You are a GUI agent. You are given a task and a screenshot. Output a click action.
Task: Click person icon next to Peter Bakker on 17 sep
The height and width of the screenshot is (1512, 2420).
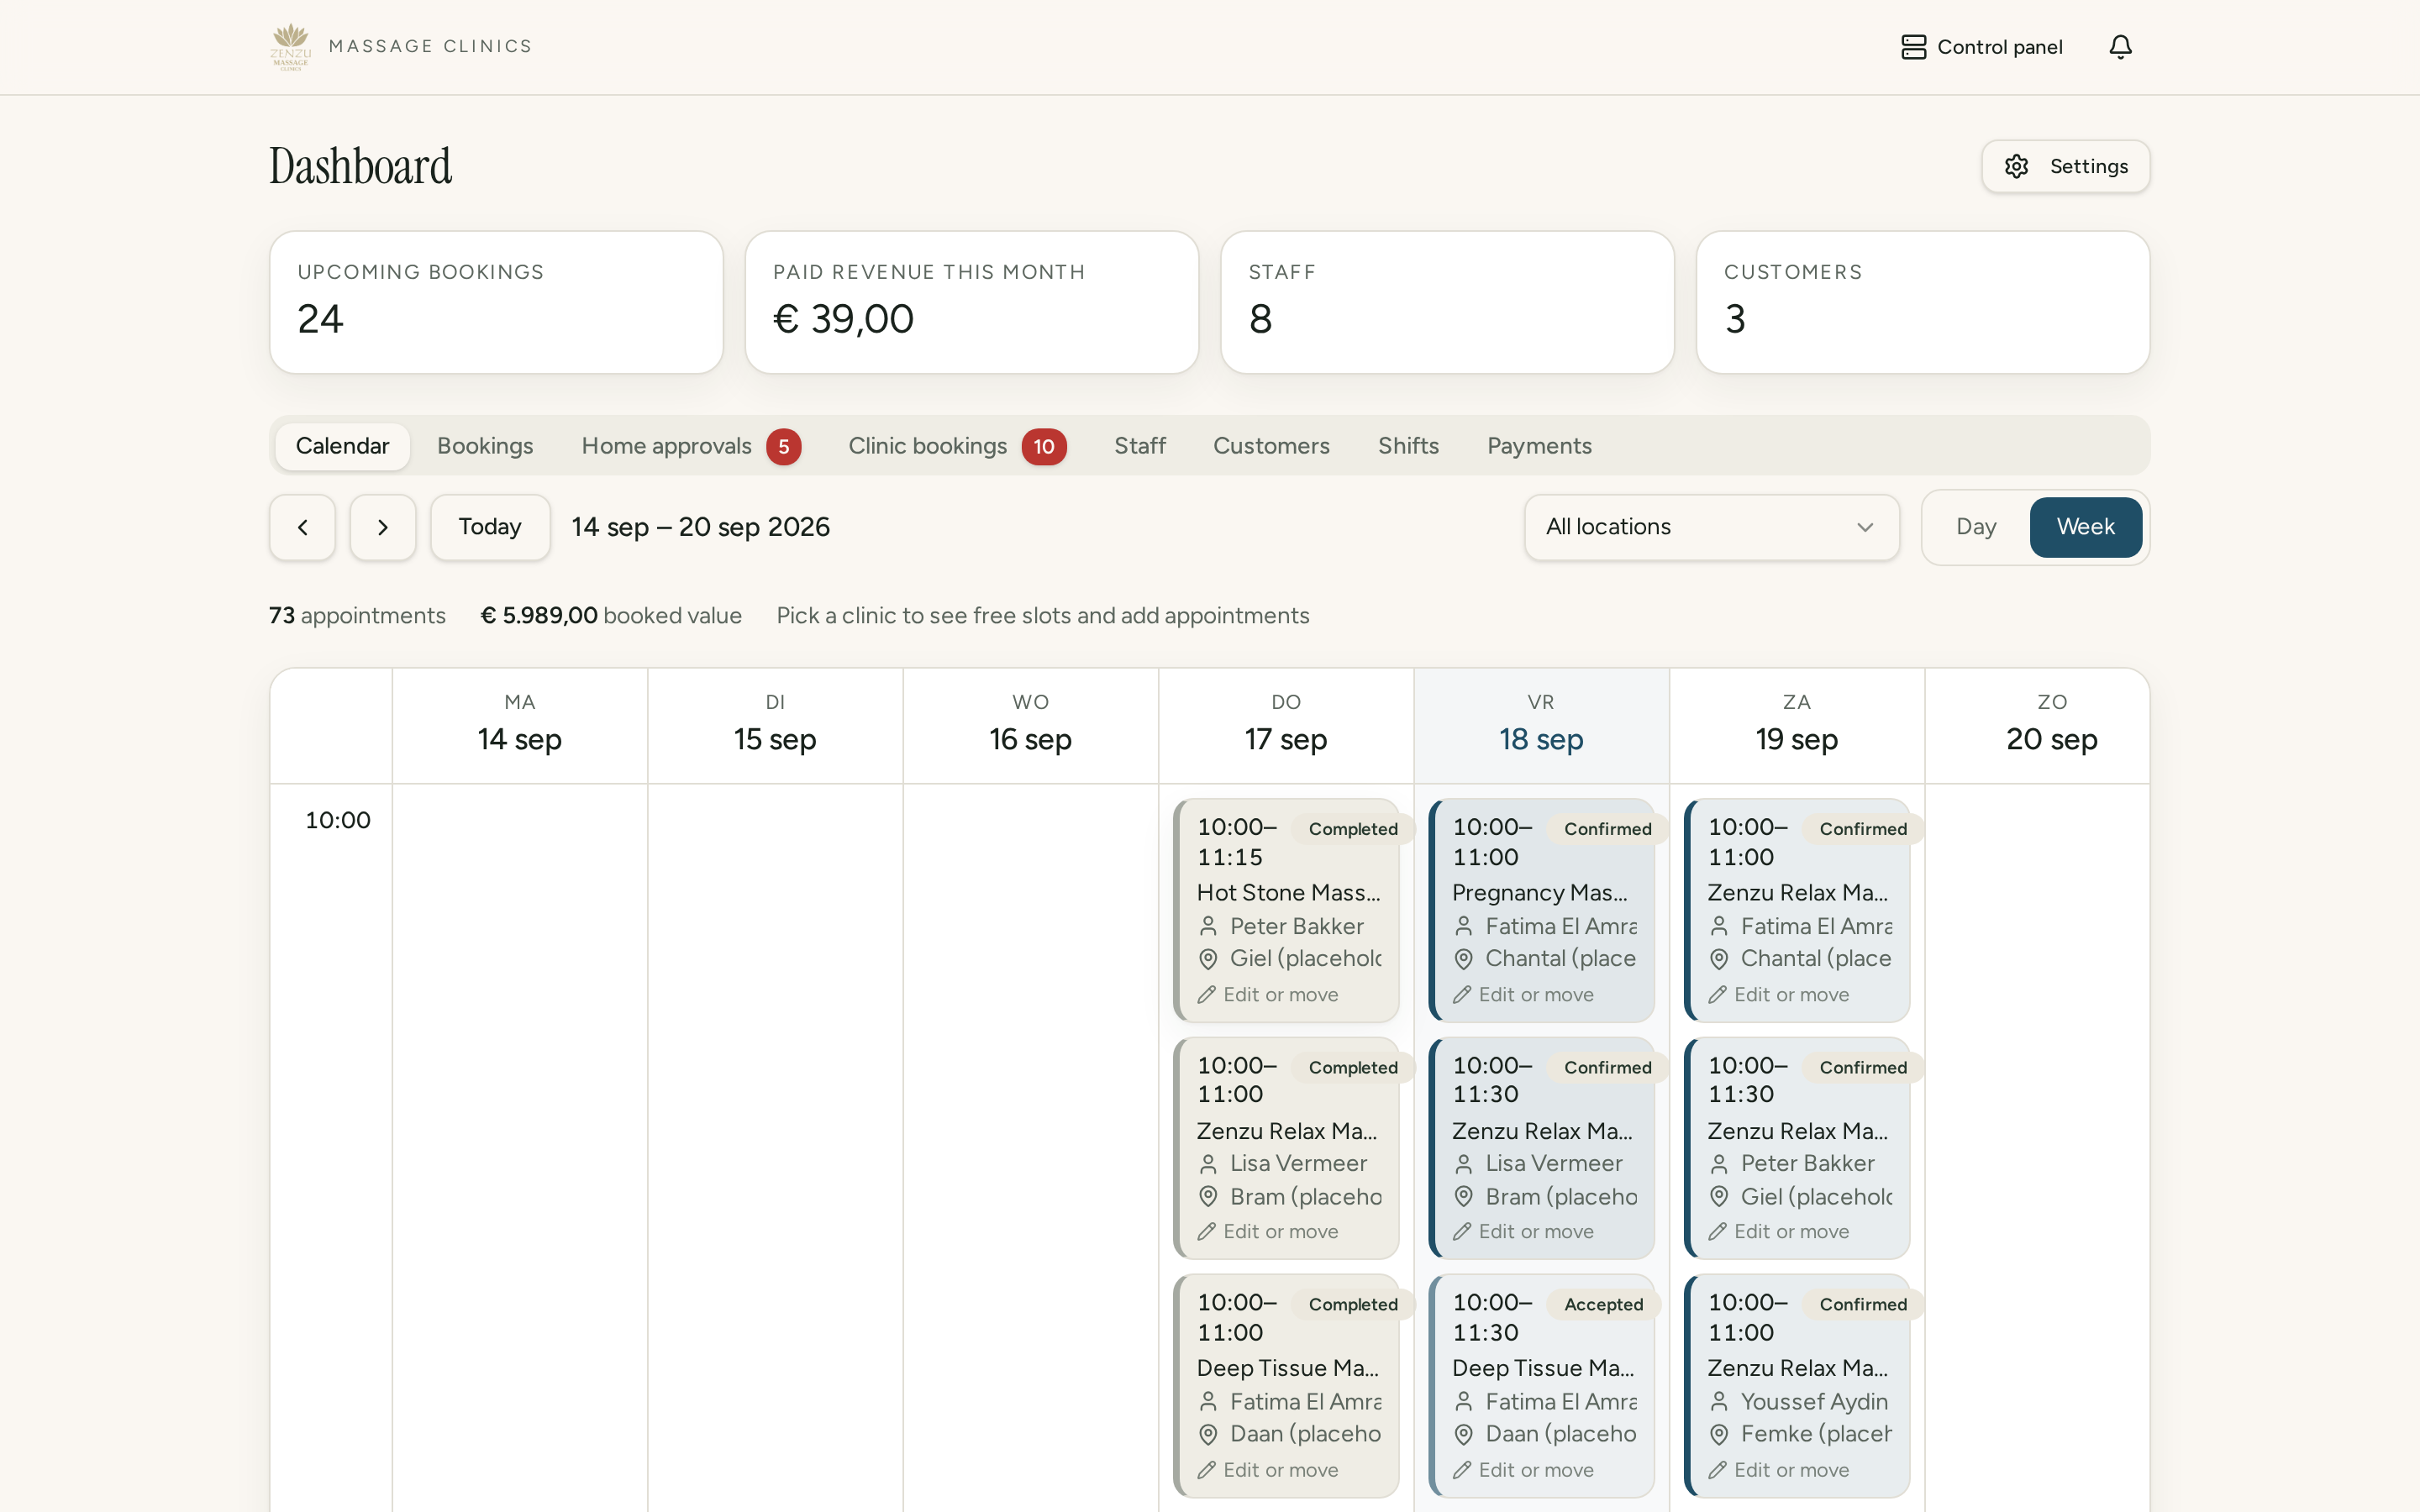click(x=1208, y=926)
